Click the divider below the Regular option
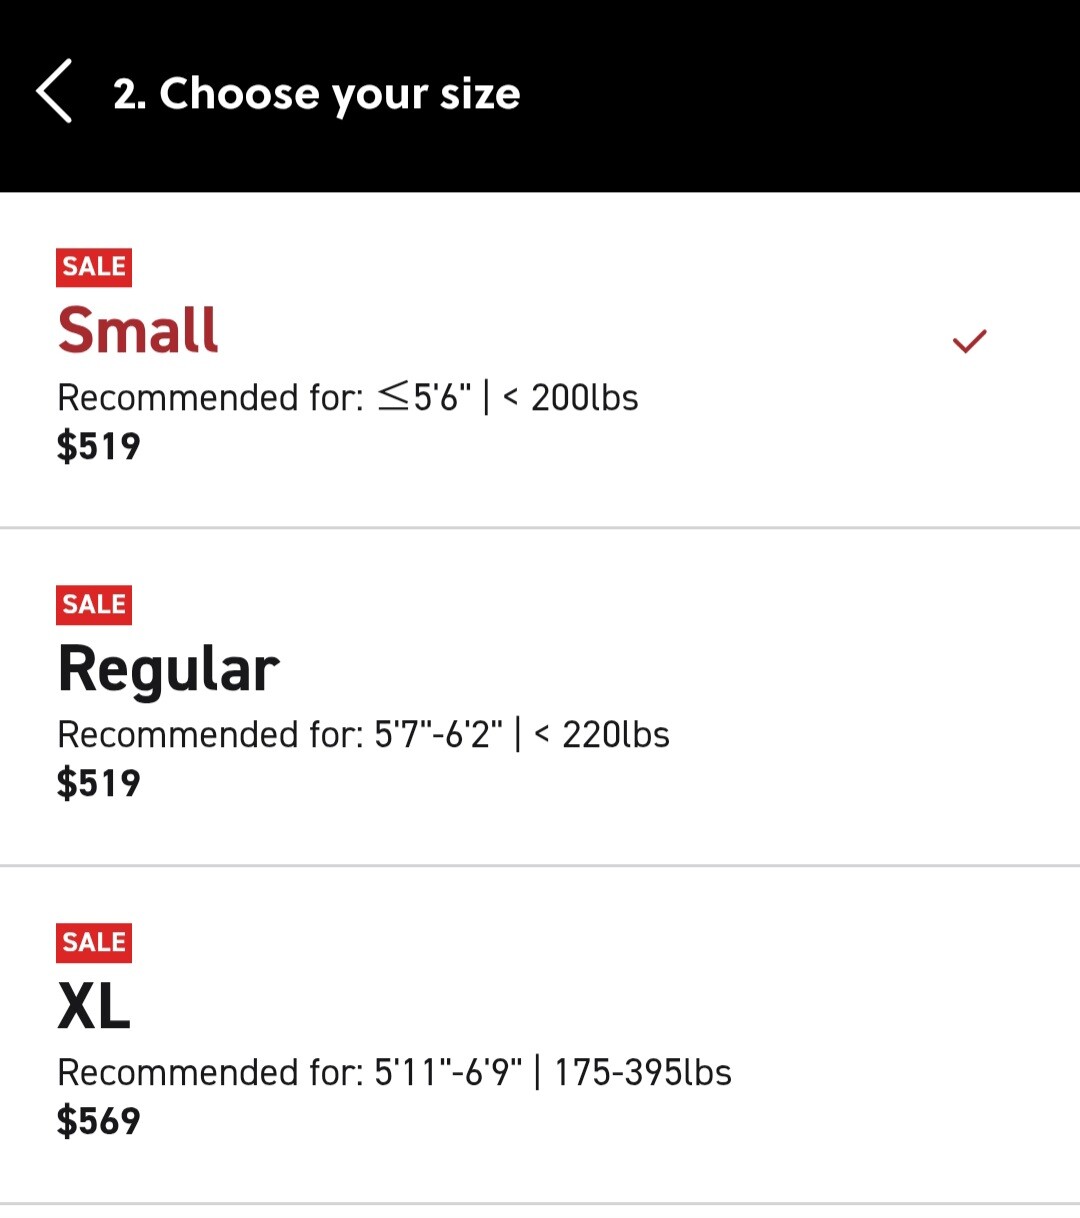This screenshot has width=1080, height=1218. tap(540, 865)
